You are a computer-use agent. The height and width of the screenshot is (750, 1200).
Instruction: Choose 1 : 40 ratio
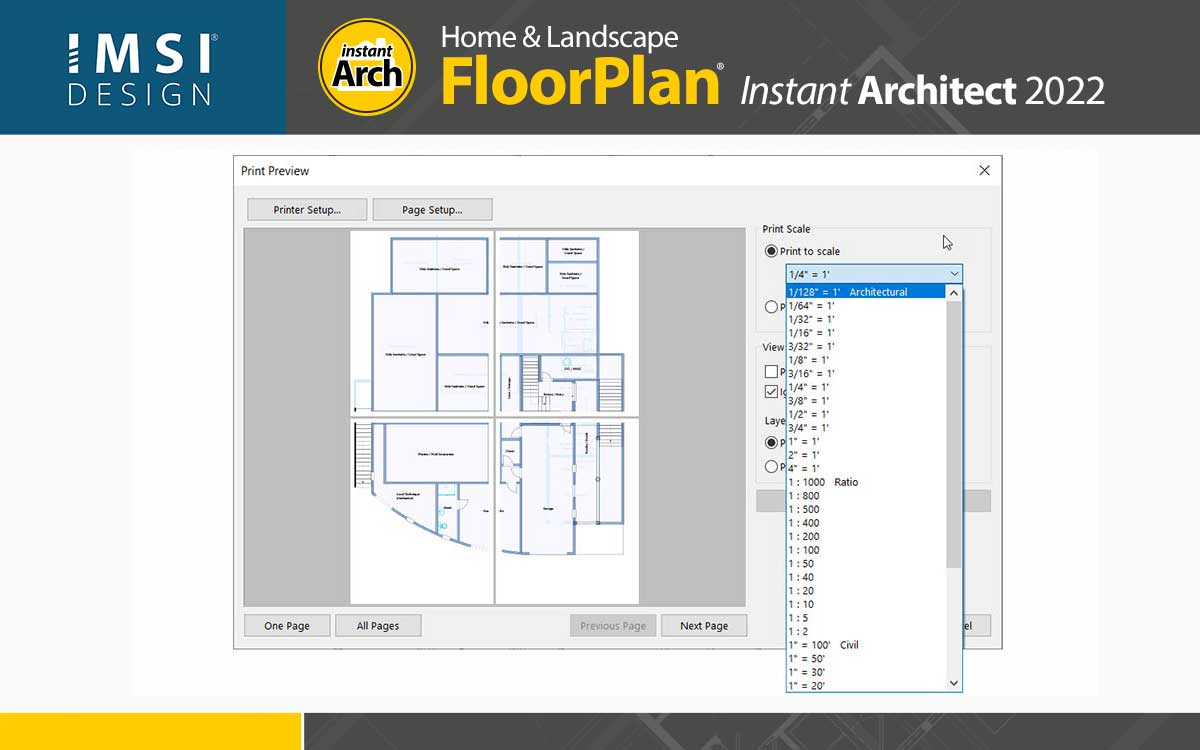click(865, 577)
